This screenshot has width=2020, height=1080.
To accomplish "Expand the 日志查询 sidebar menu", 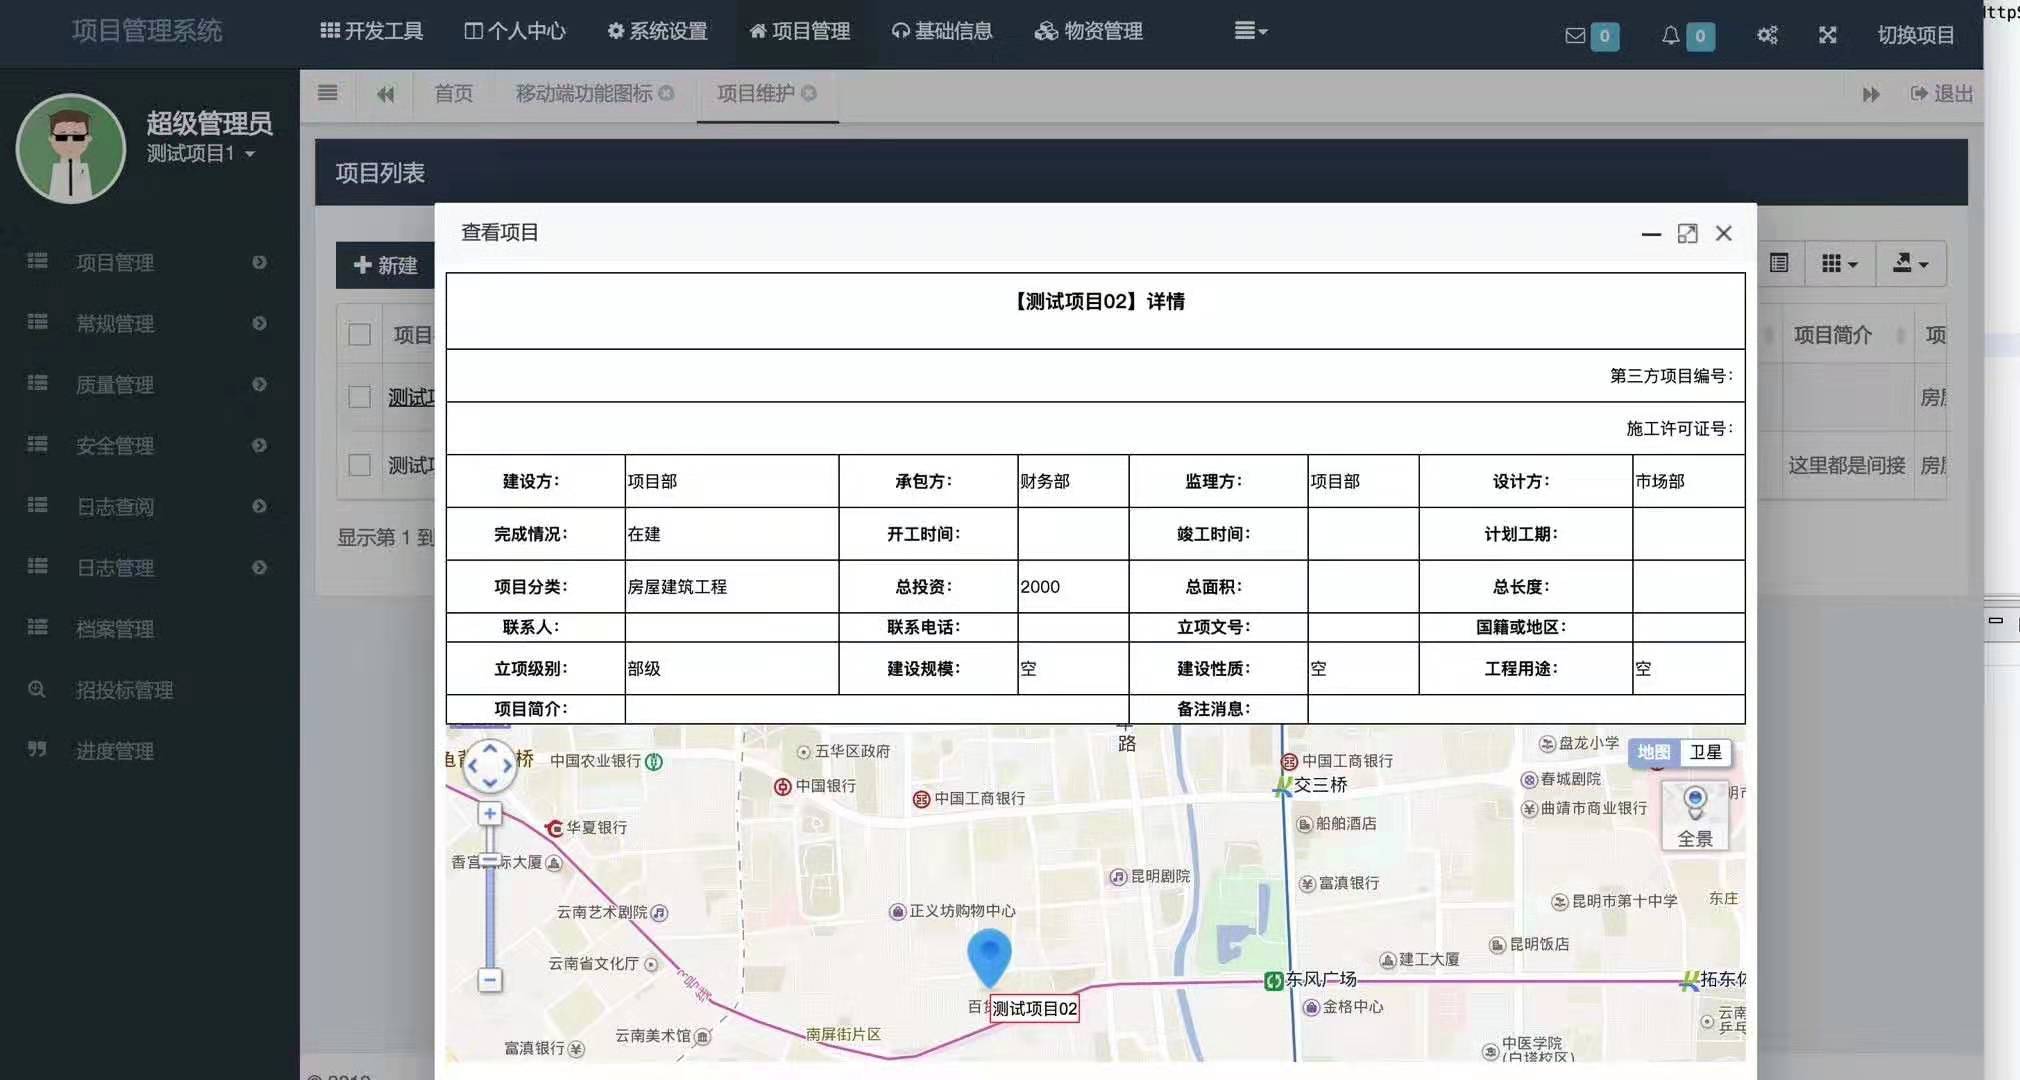I will (148, 506).
